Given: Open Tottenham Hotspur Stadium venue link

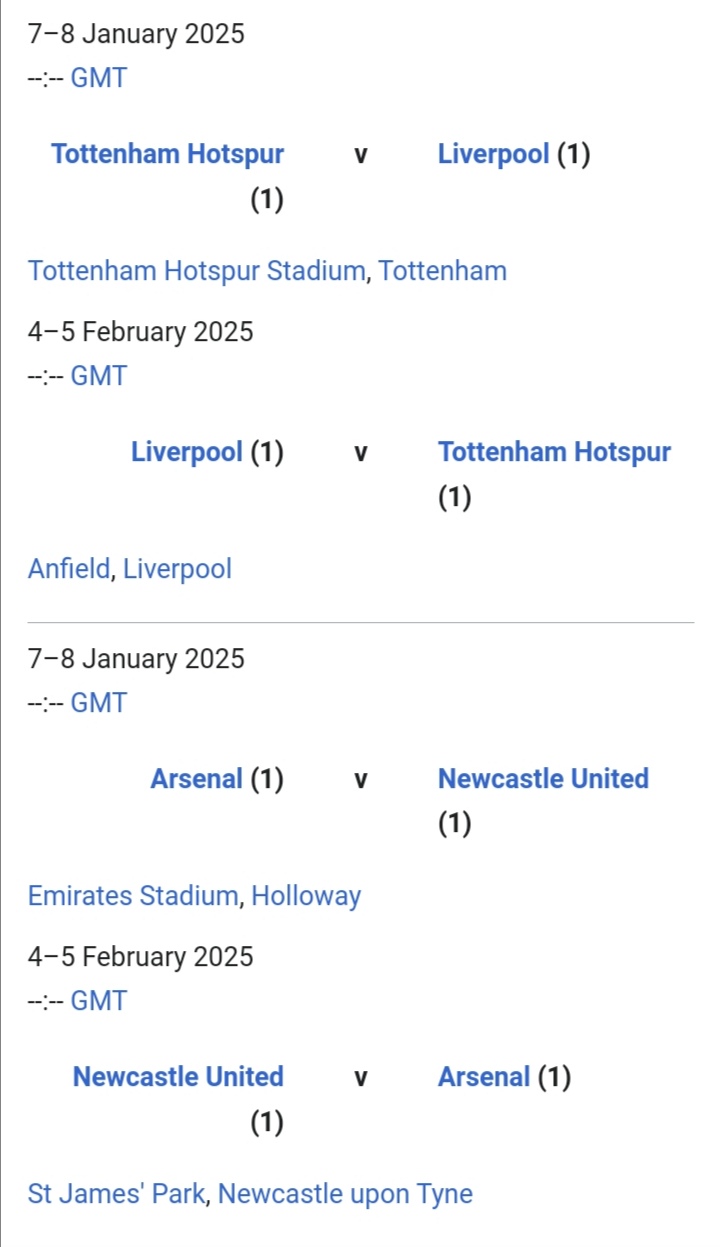Looking at the screenshot, I should coord(196,271).
